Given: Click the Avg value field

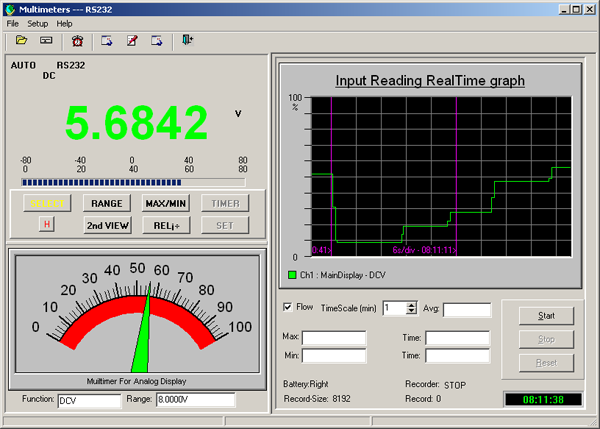Looking at the screenshot, I should coord(467,310).
